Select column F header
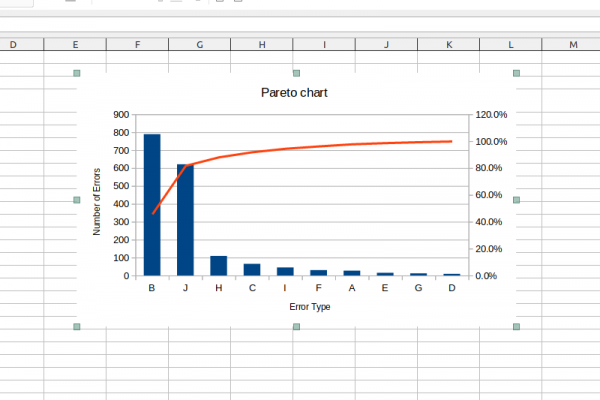Viewport: 600px width, 400px height. 137,45
